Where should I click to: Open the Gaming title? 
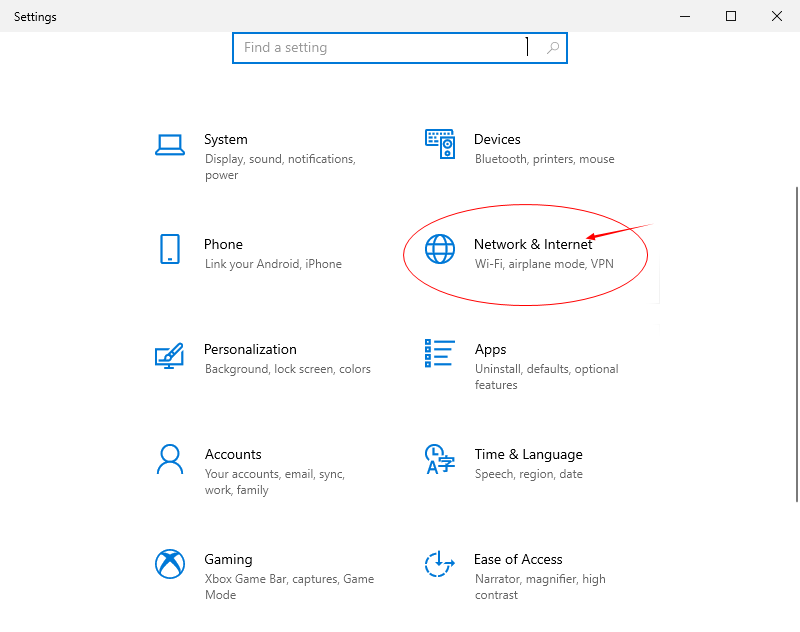click(x=229, y=560)
